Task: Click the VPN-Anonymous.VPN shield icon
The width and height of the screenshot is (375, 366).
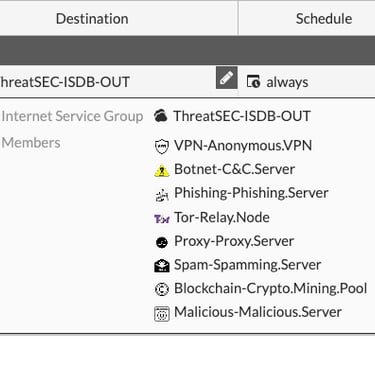Action: [x=162, y=146]
